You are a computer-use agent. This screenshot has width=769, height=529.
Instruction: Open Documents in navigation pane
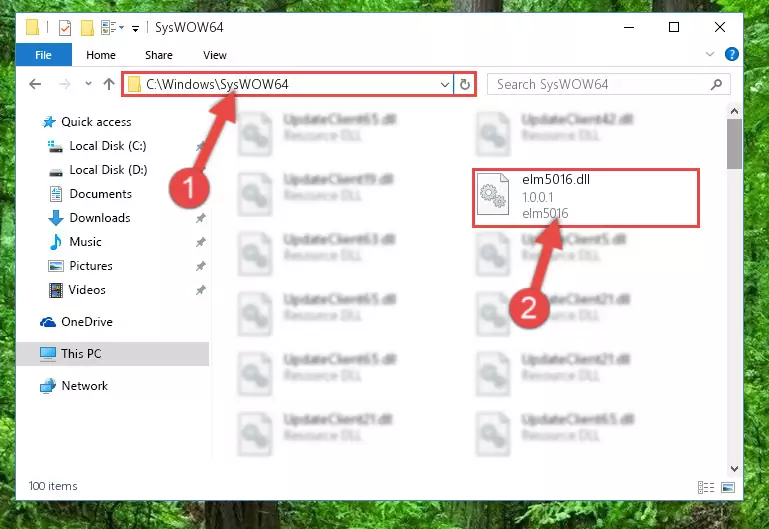101,194
